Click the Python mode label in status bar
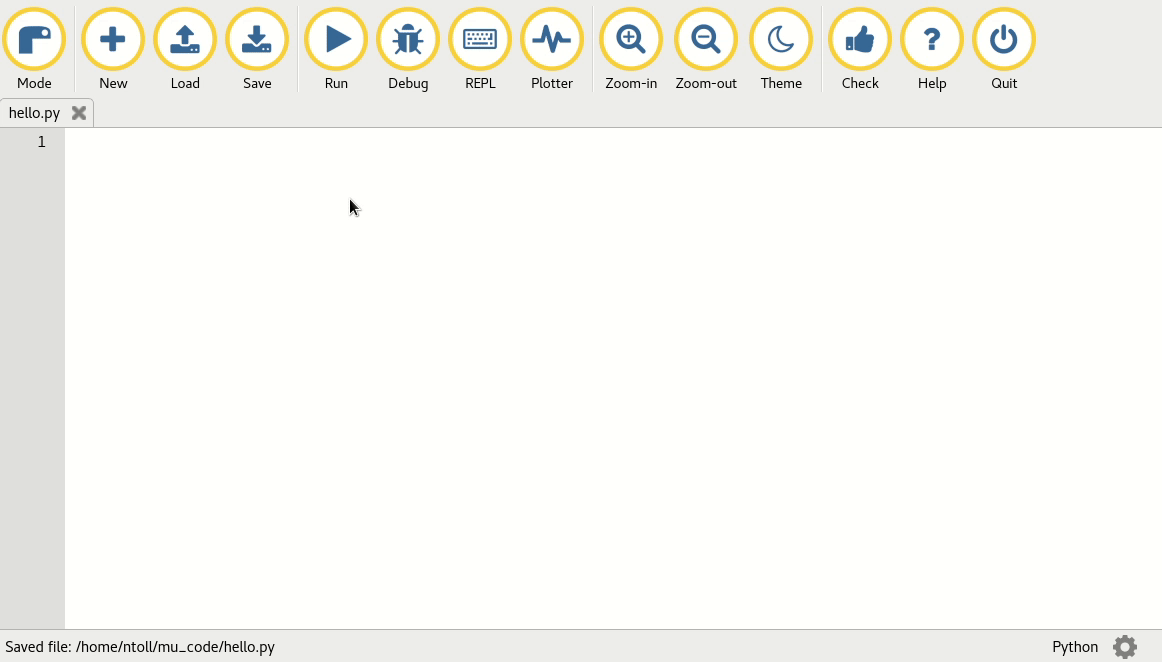Screen dimensions: 1162x662 coord(1075,647)
